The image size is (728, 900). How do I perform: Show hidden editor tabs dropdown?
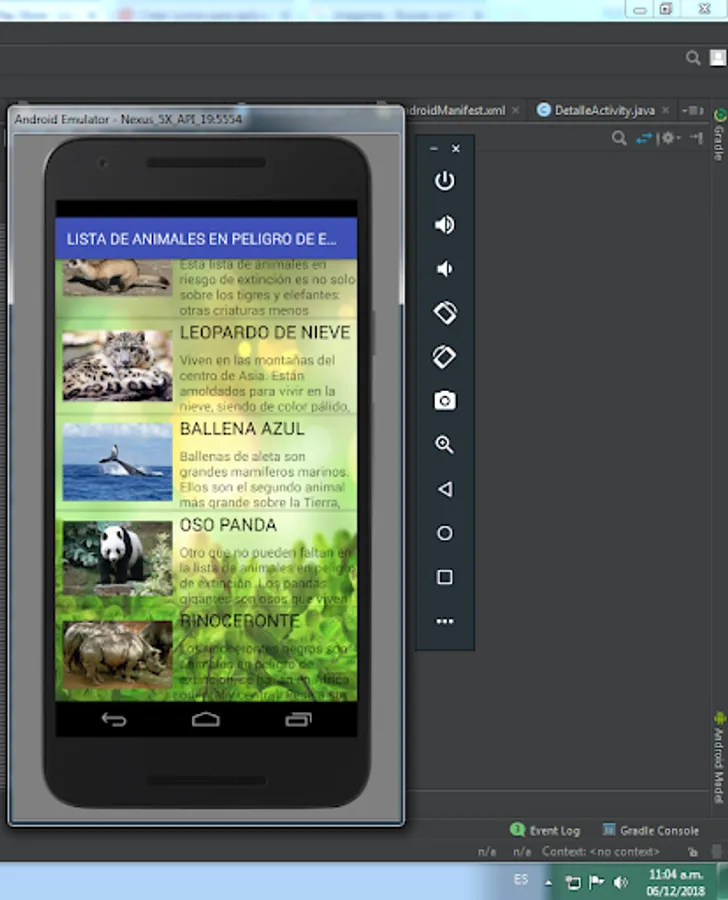click(x=691, y=110)
